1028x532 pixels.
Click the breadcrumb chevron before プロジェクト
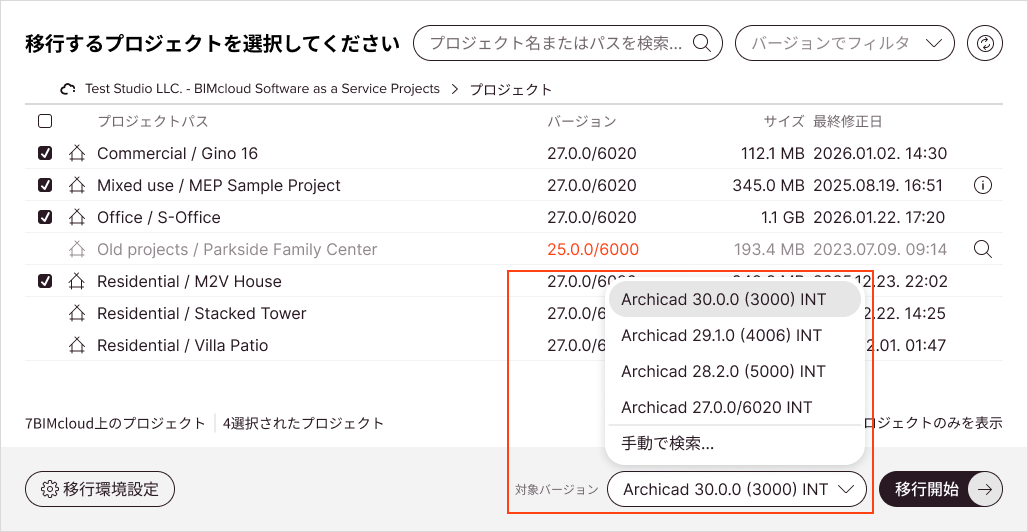click(454, 89)
